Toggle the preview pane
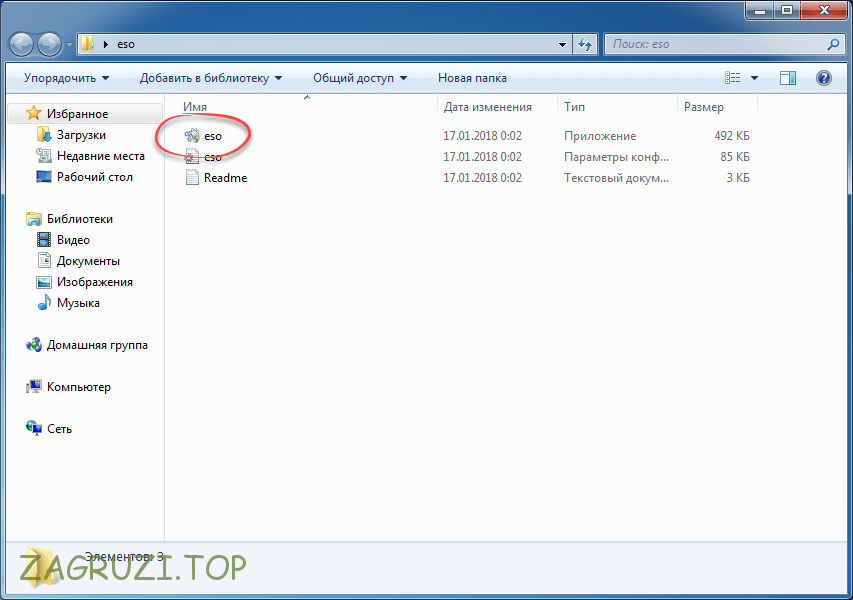The height and width of the screenshot is (600, 853). 788,78
